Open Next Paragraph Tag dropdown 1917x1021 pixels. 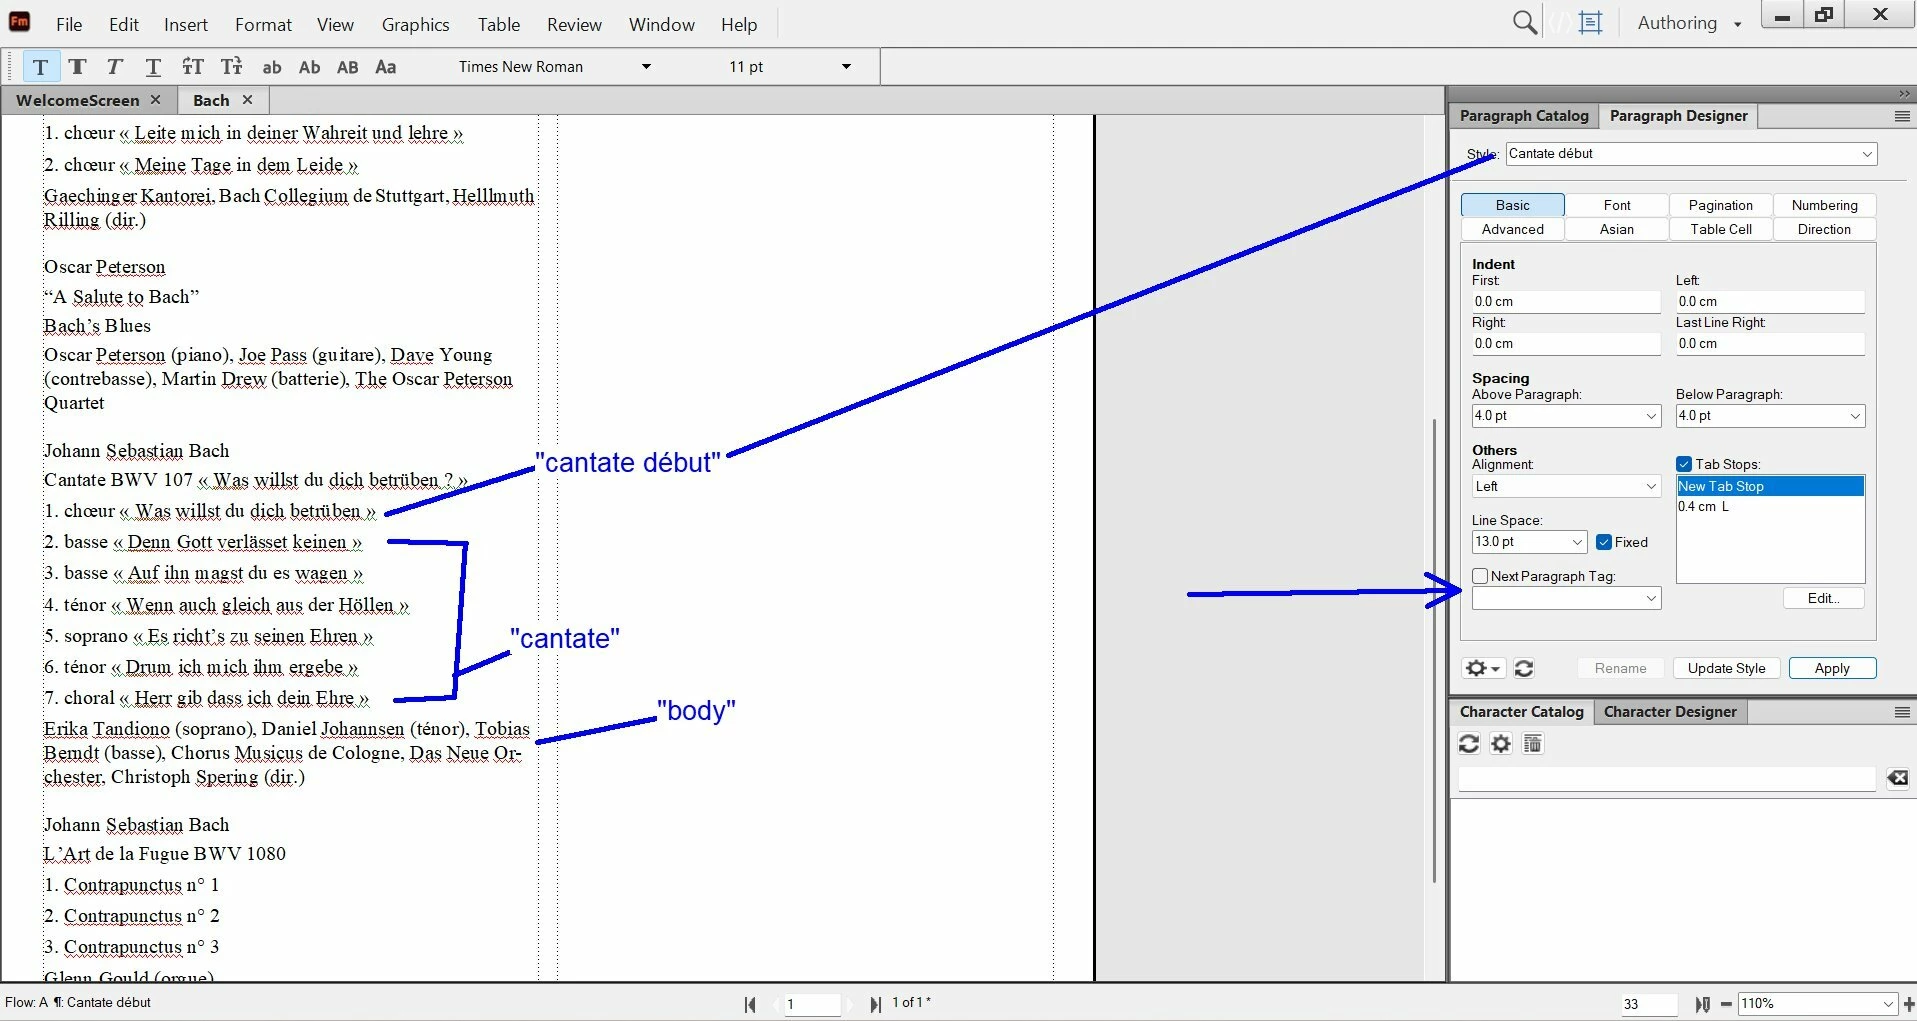pos(1651,598)
